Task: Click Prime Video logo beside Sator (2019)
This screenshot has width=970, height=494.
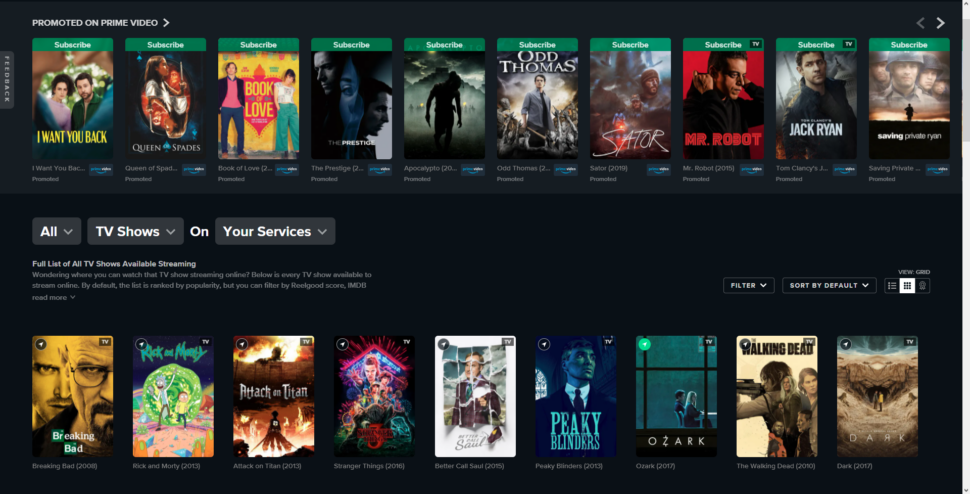Action: tap(659, 169)
